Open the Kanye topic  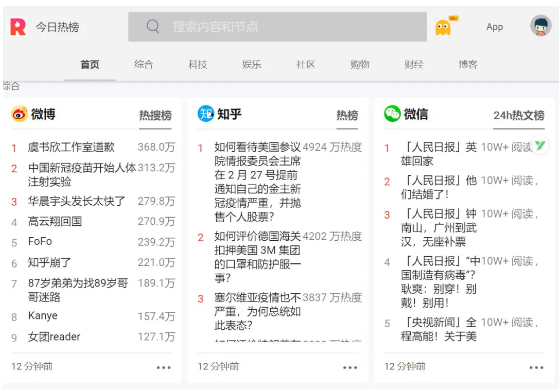(43, 316)
